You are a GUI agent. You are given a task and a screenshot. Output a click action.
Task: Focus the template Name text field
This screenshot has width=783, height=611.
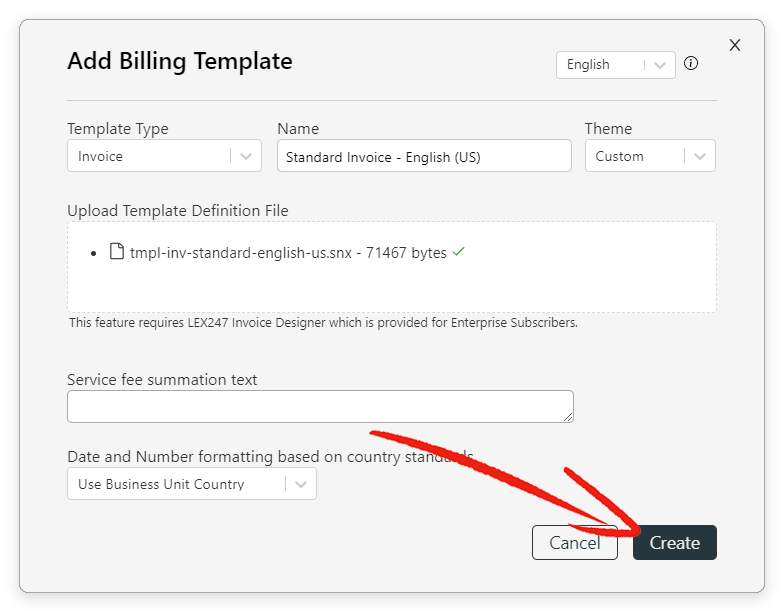click(x=424, y=156)
